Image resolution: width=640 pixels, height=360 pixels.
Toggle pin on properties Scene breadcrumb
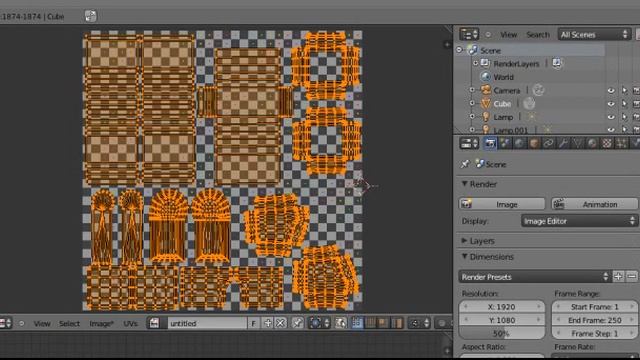(x=465, y=164)
